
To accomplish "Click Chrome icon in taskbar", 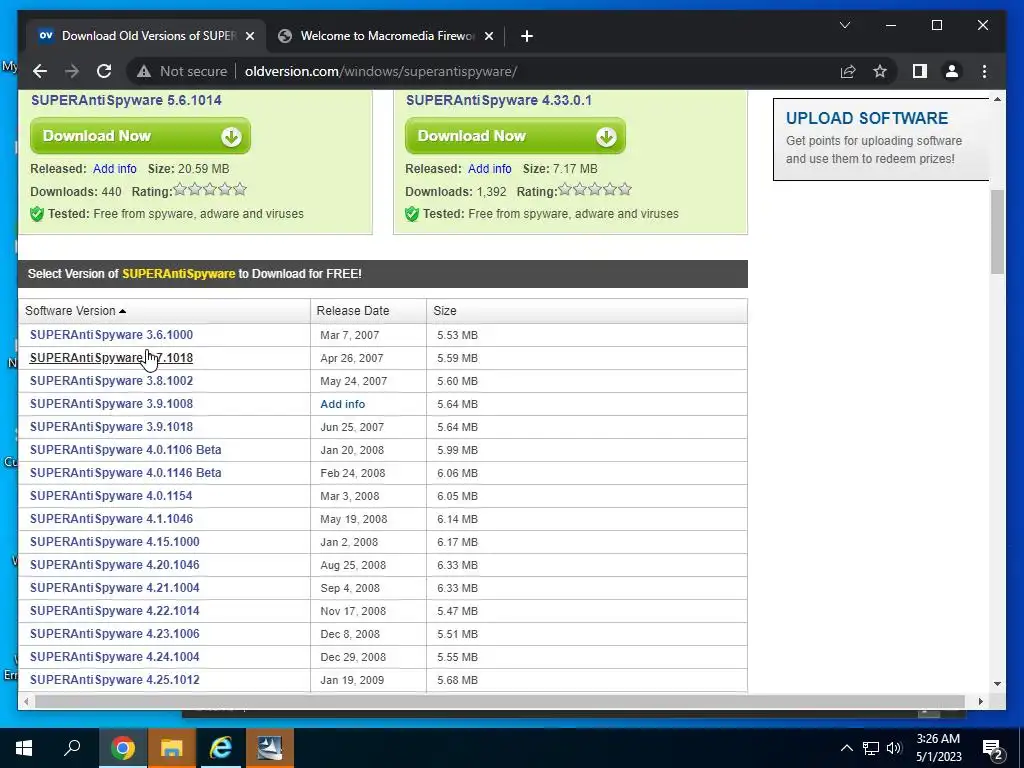I will click(123, 748).
